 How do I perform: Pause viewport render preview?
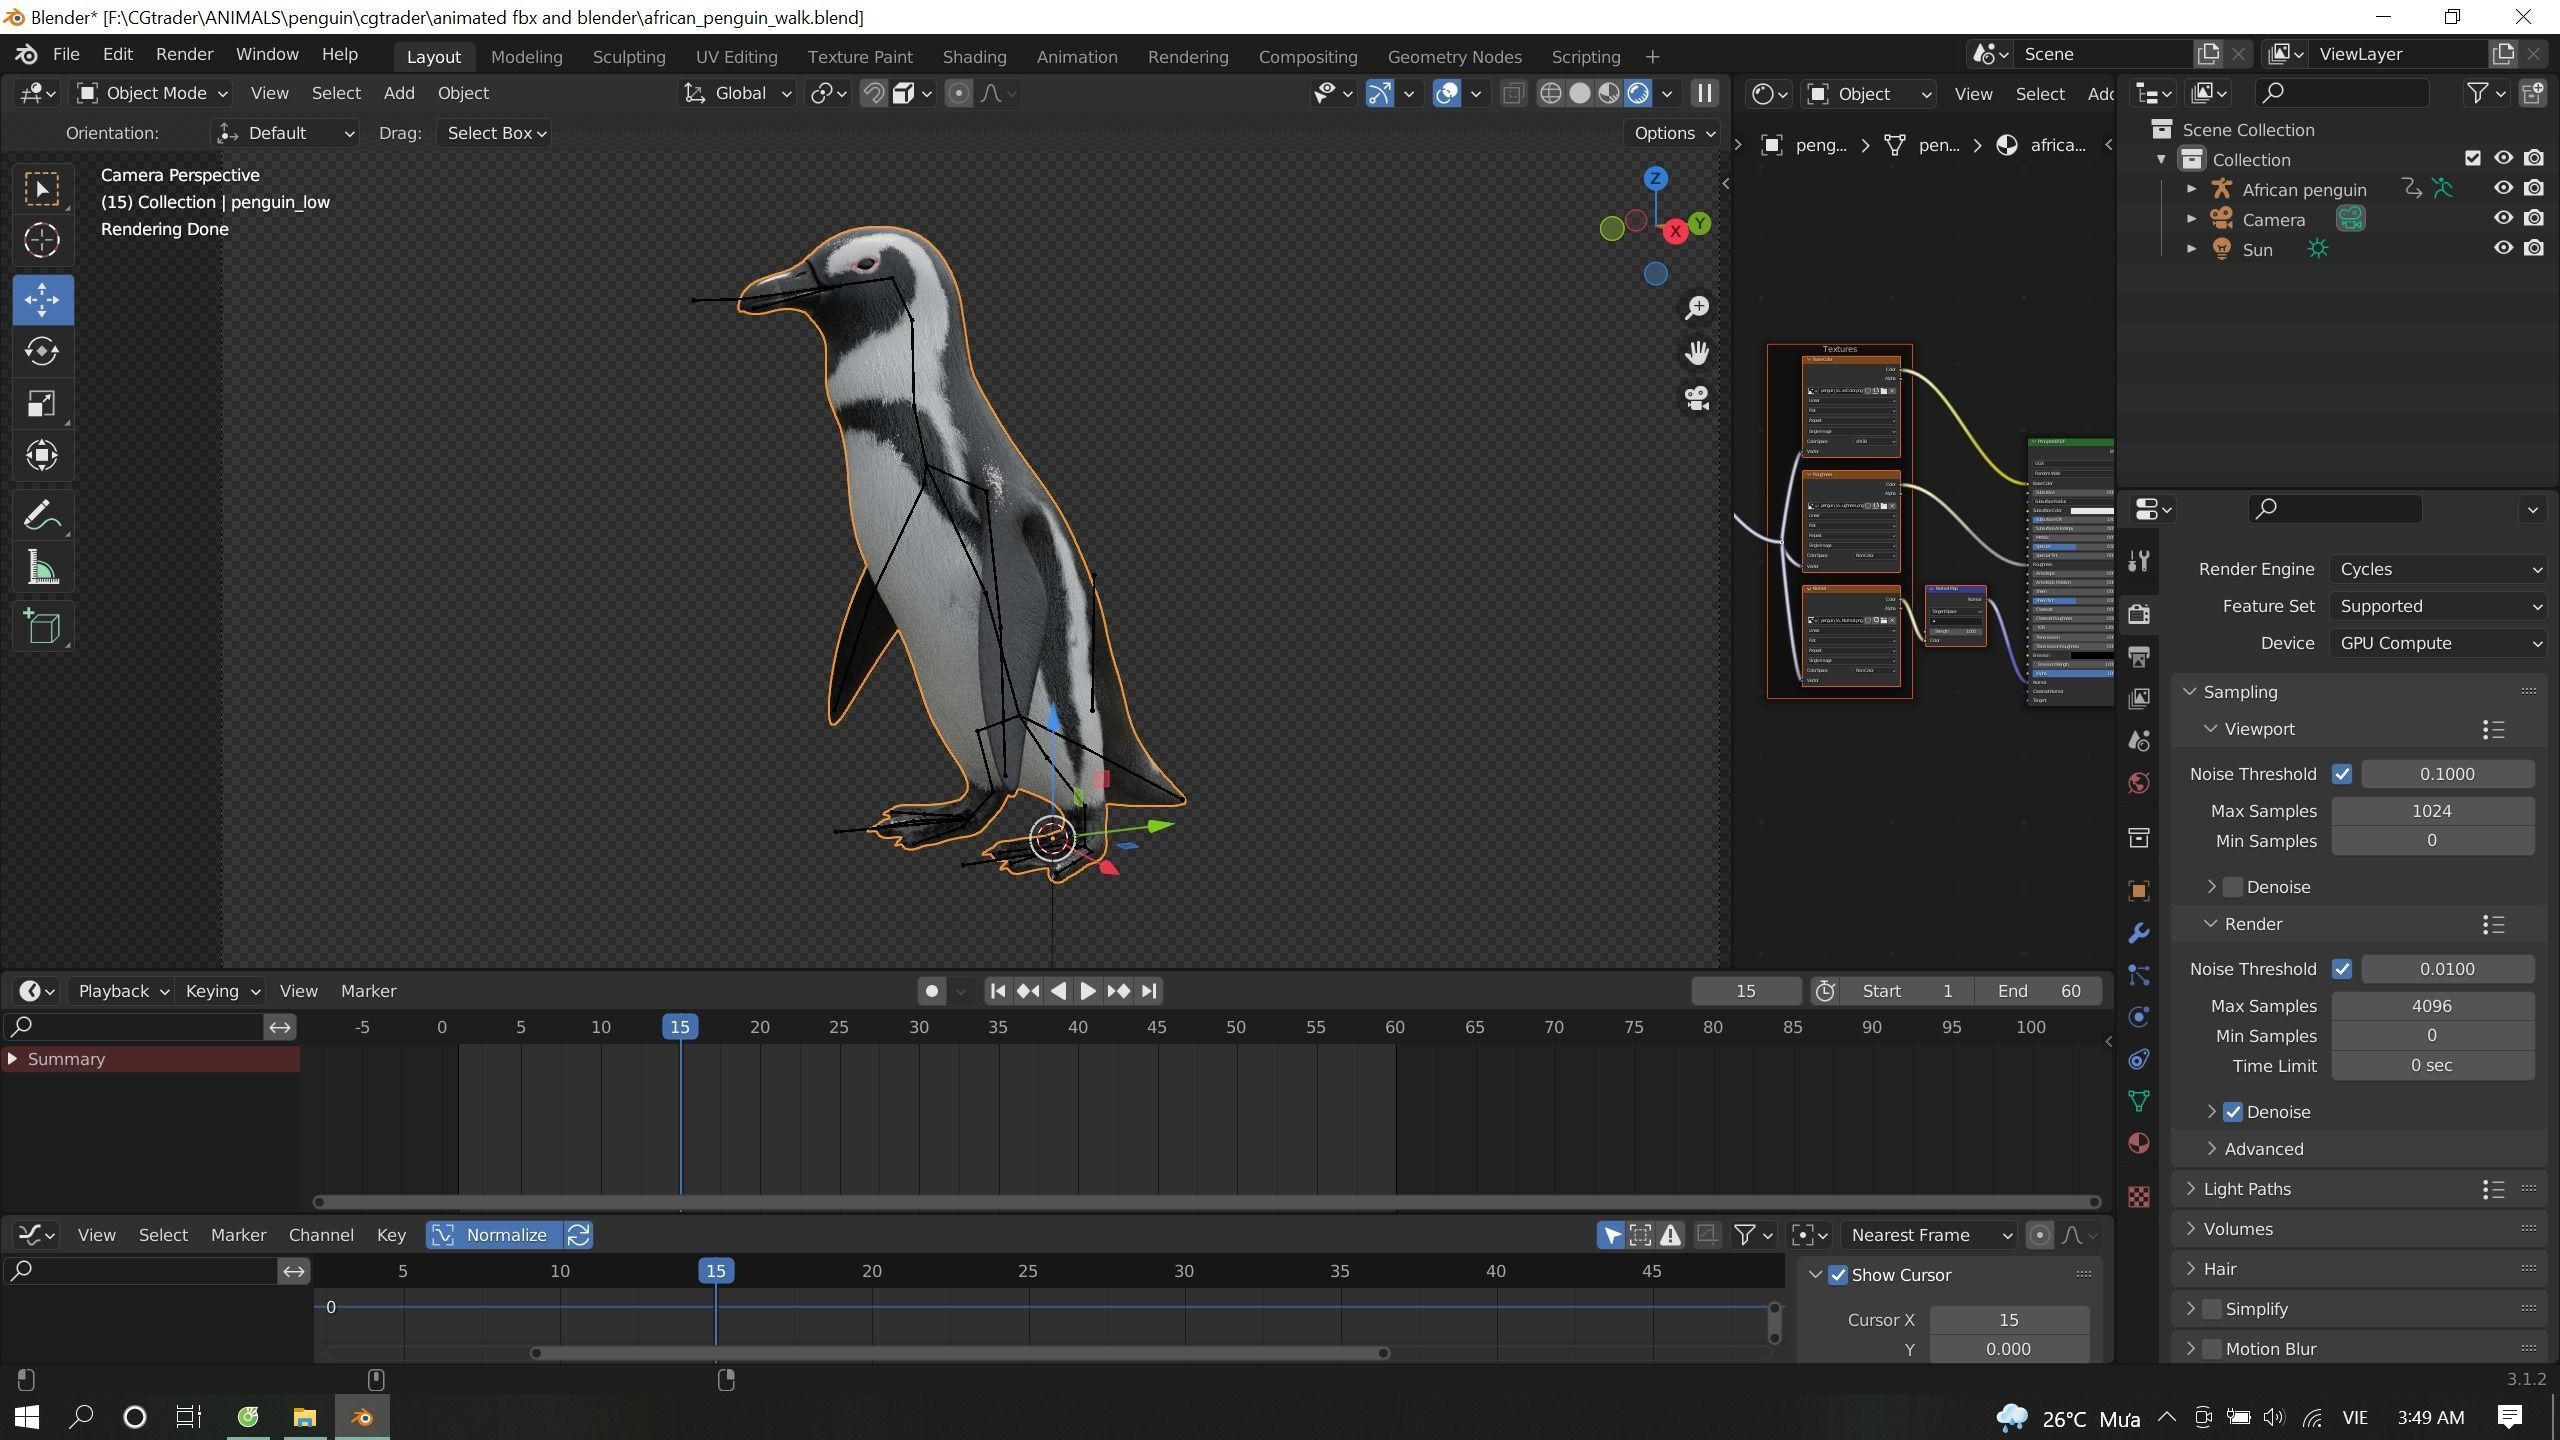click(x=1704, y=93)
